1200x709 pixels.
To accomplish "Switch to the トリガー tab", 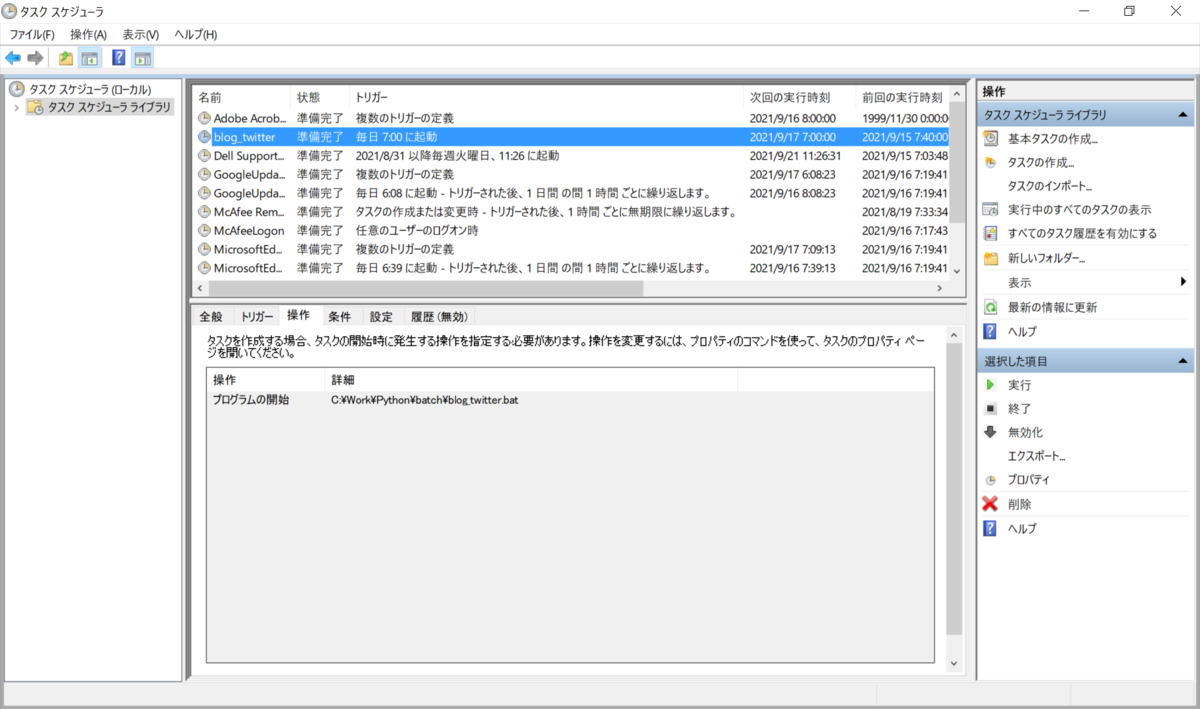I will click(x=258, y=315).
